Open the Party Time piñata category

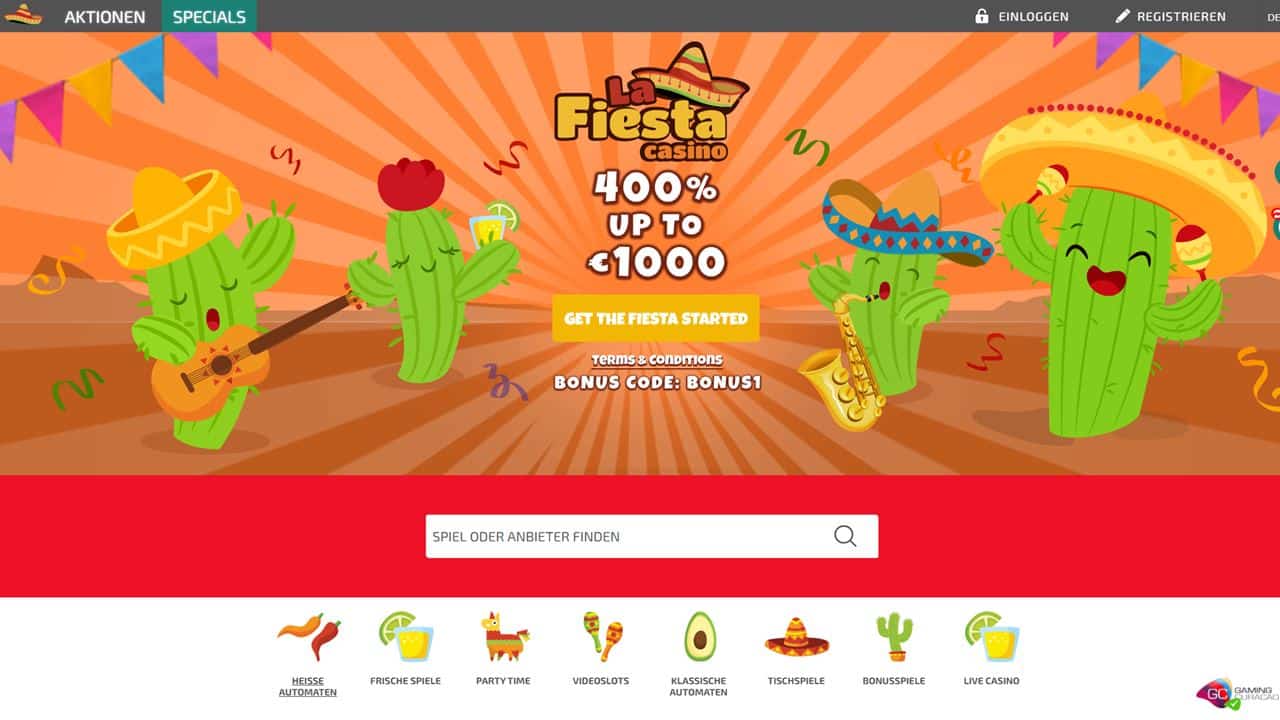503,636
